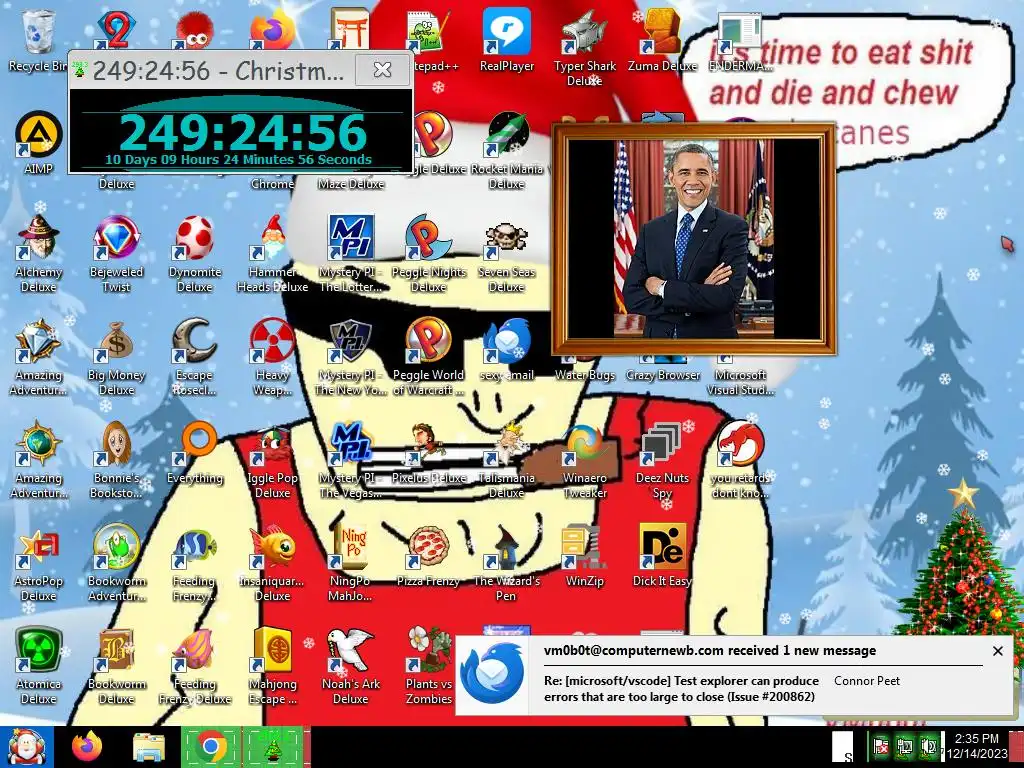Launch AIMP from the desktop
Screen dimensions: 1024x768
coord(38,144)
